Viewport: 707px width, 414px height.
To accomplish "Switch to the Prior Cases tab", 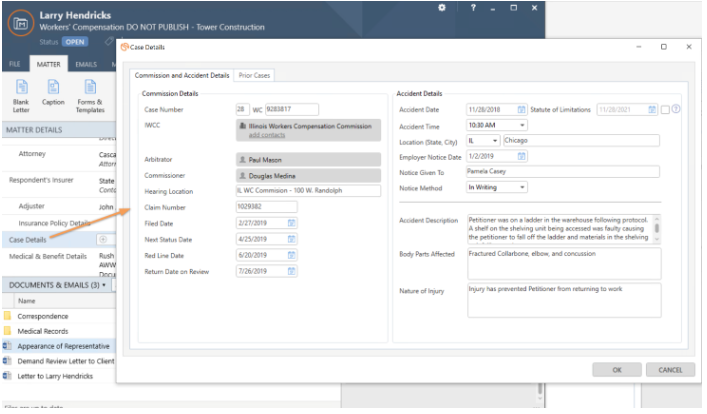I will 254,75.
